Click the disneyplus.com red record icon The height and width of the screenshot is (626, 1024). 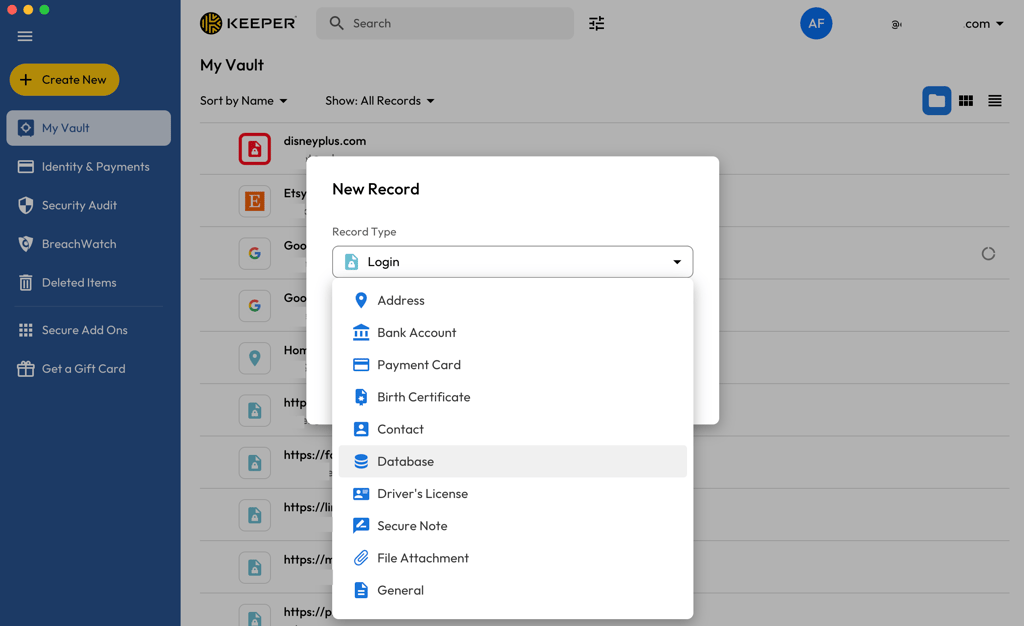point(255,149)
